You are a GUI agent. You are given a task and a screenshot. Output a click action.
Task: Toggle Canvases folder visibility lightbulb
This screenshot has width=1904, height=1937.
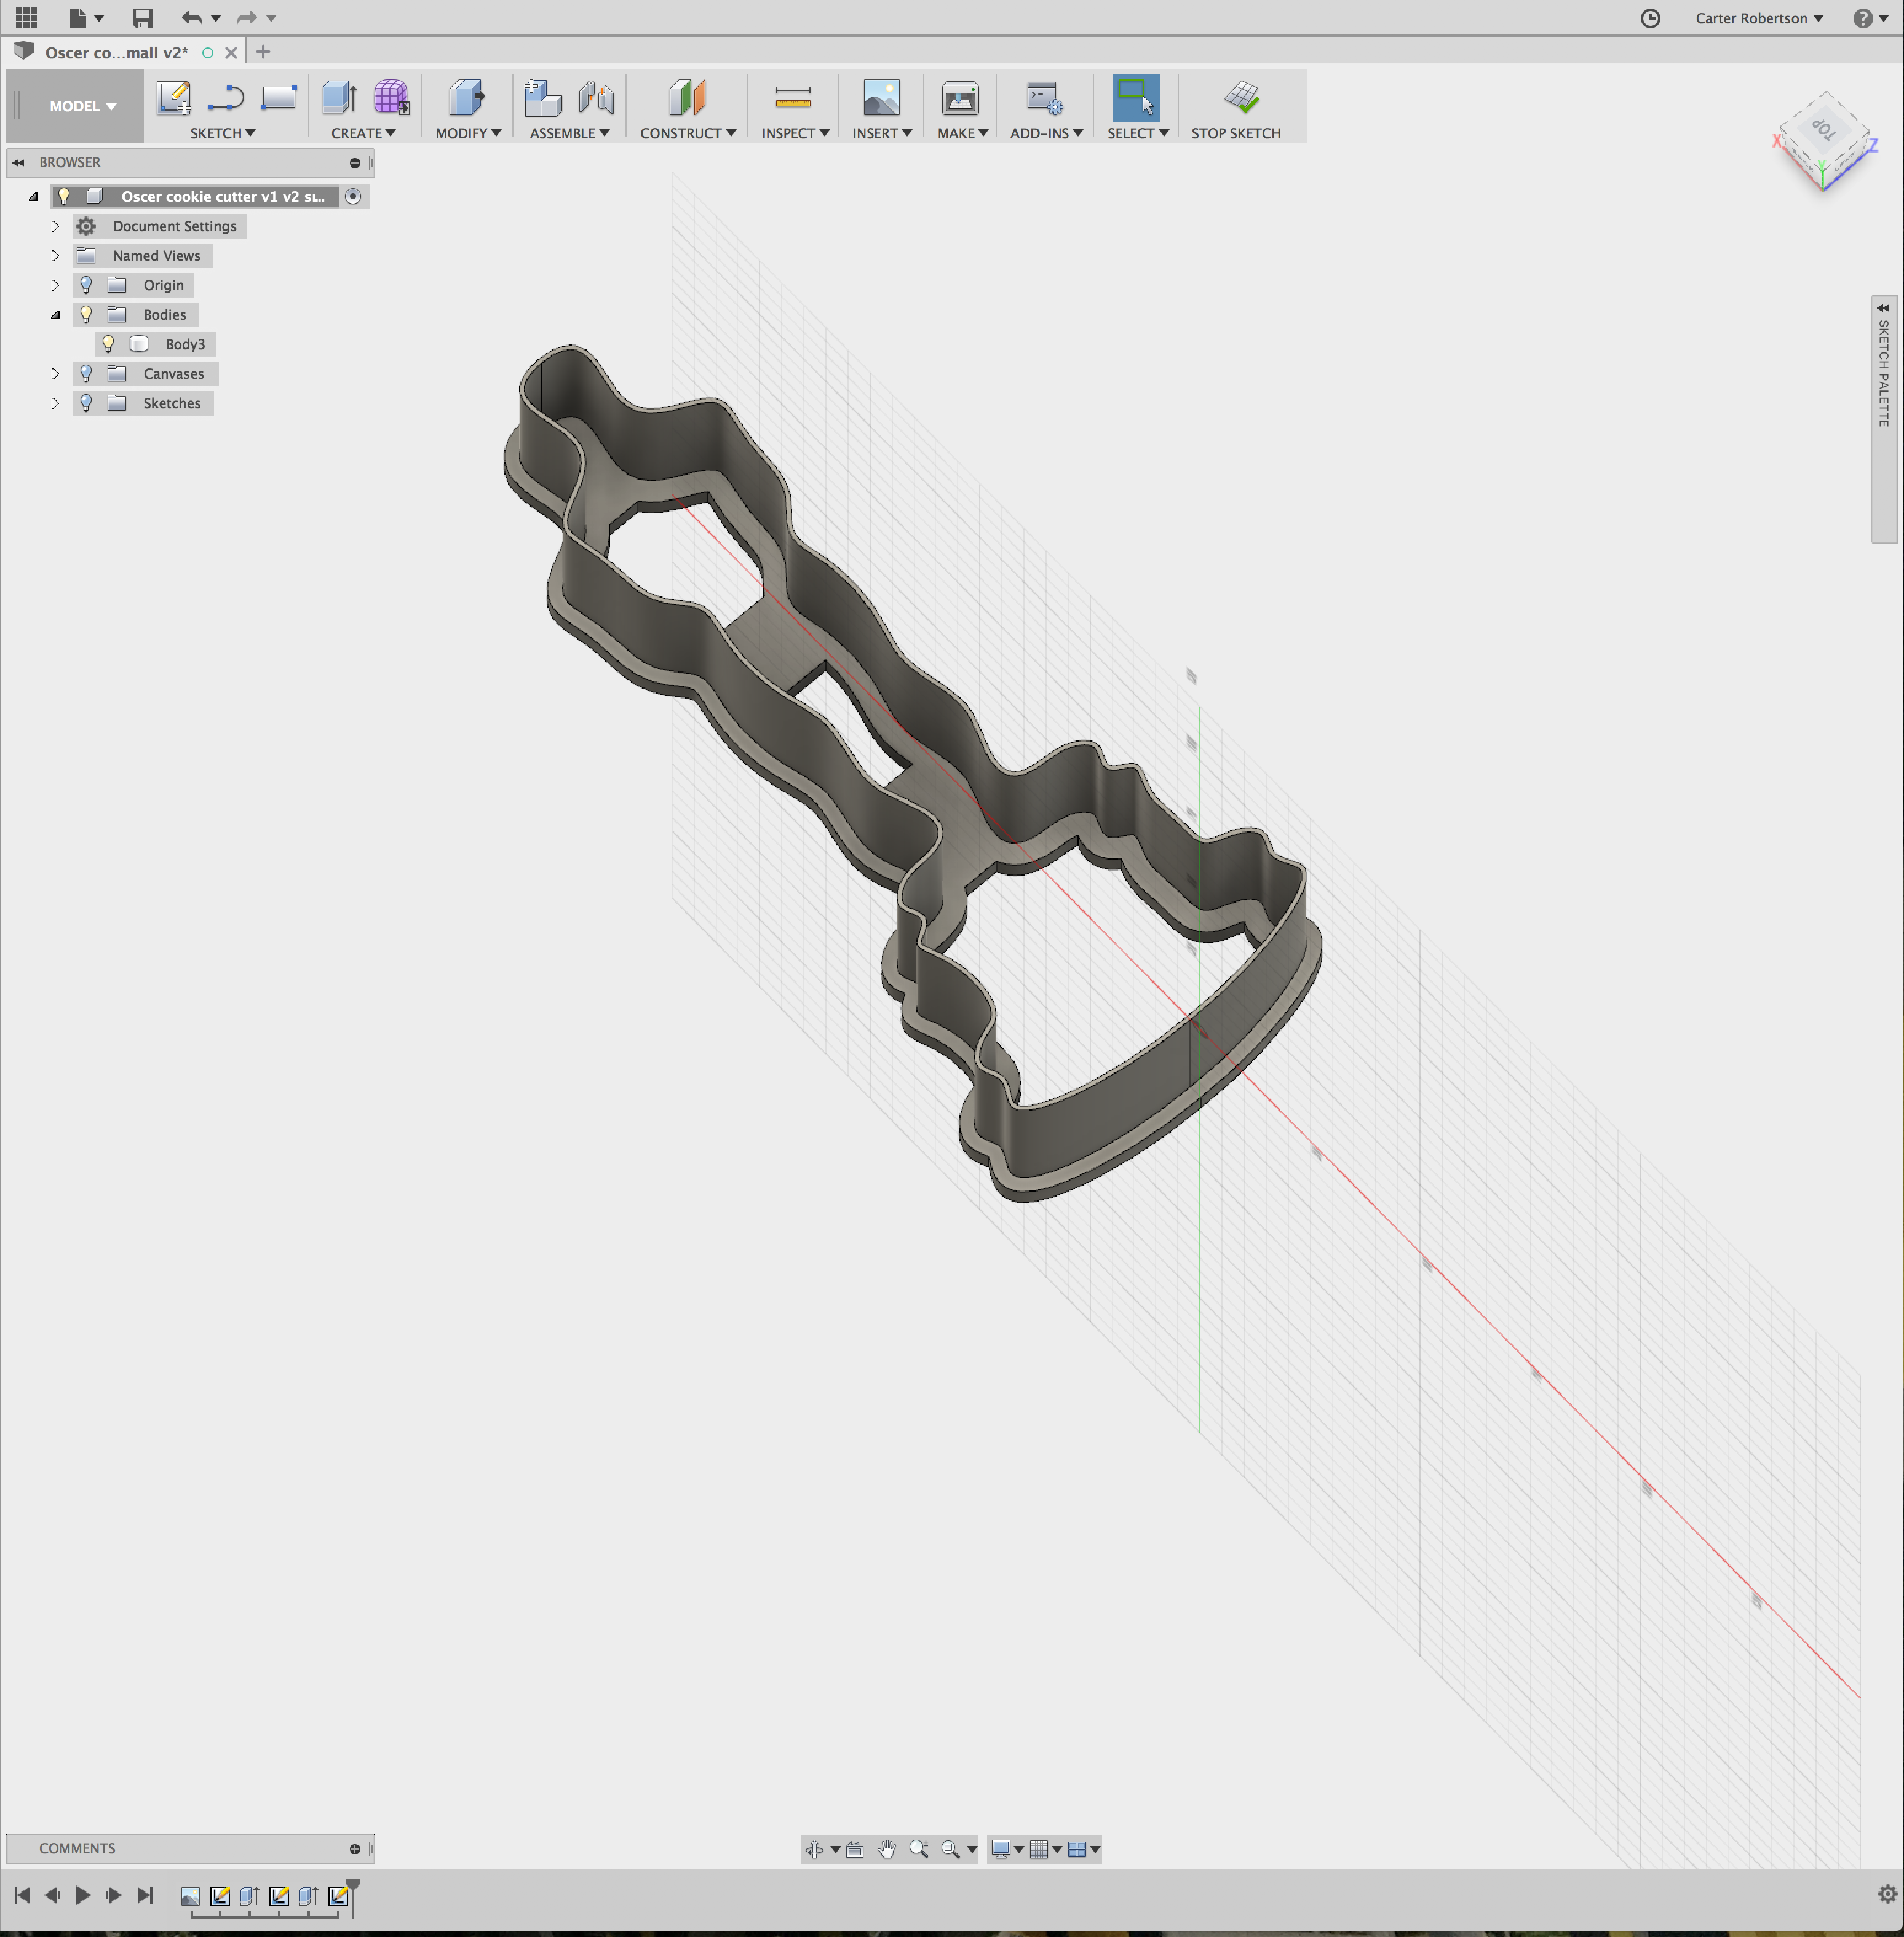coord(86,374)
